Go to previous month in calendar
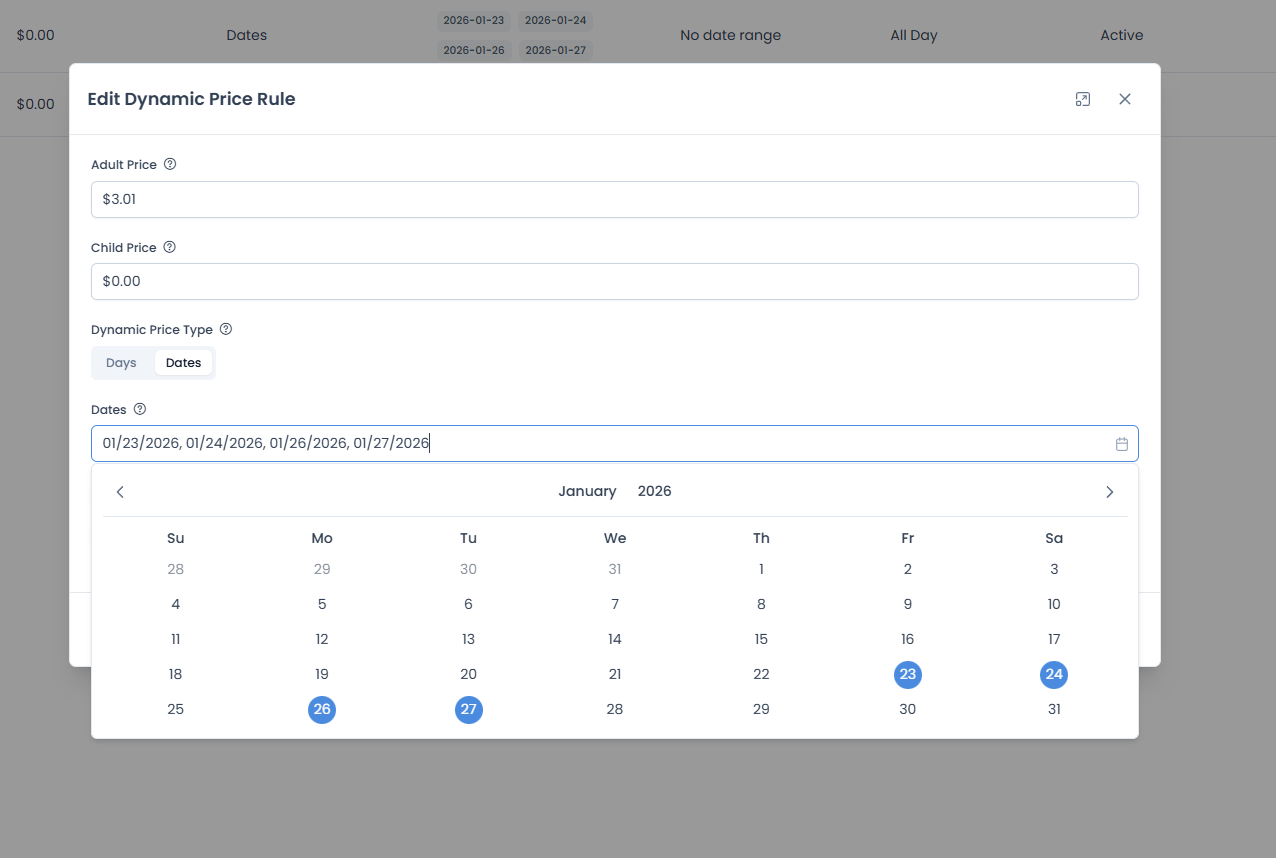 click(x=120, y=492)
